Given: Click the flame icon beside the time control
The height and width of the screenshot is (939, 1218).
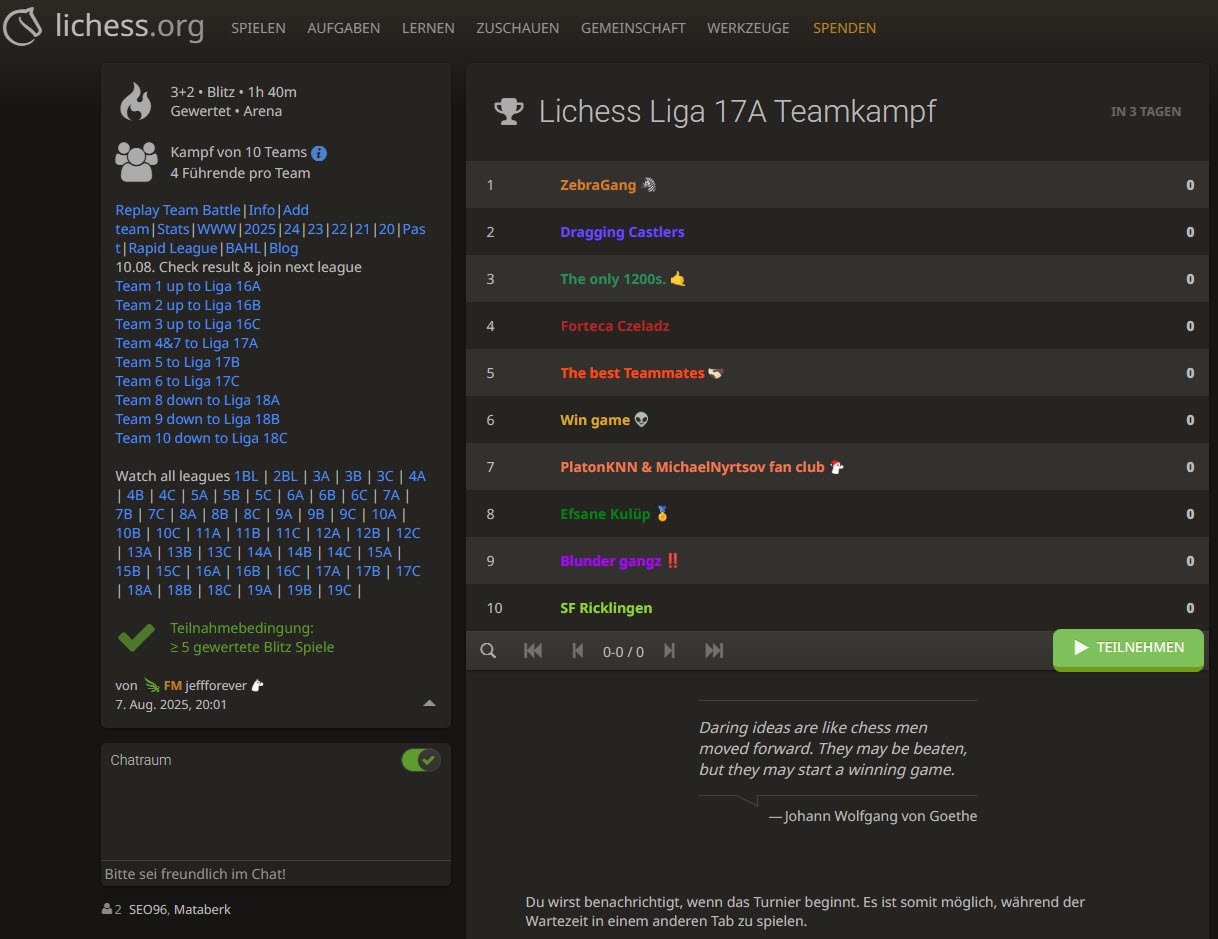Looking at the screenshot, I should (x=136, y=100).
